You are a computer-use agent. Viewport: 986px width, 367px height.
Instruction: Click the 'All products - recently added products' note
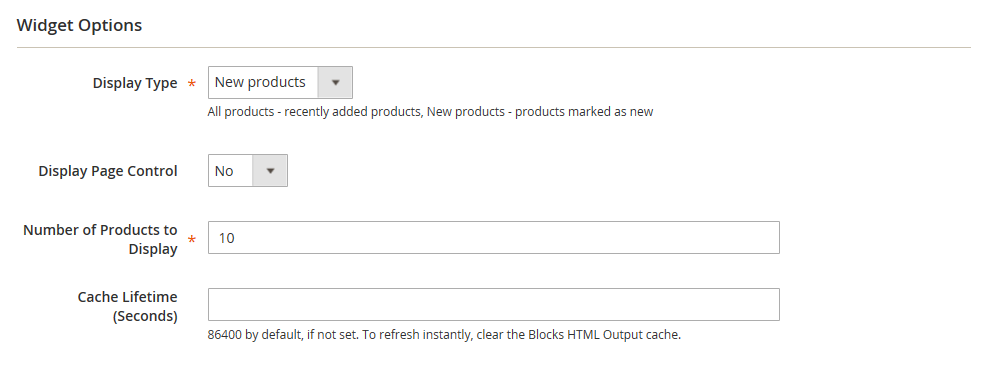[315, 112]
